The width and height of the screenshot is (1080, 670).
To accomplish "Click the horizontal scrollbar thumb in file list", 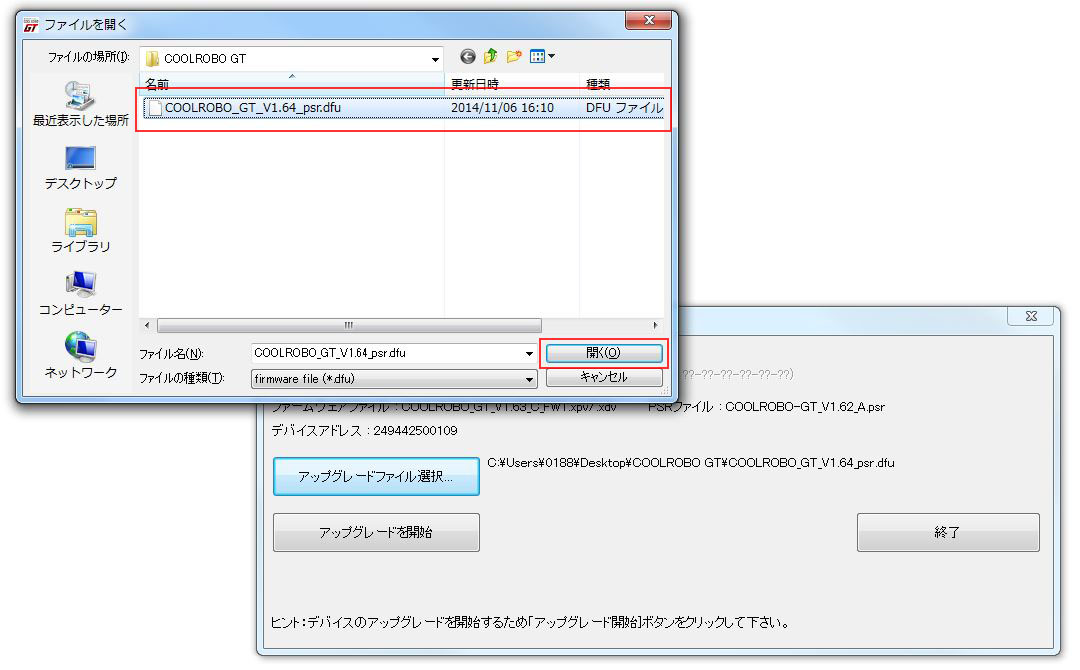I will pos(349,325).
